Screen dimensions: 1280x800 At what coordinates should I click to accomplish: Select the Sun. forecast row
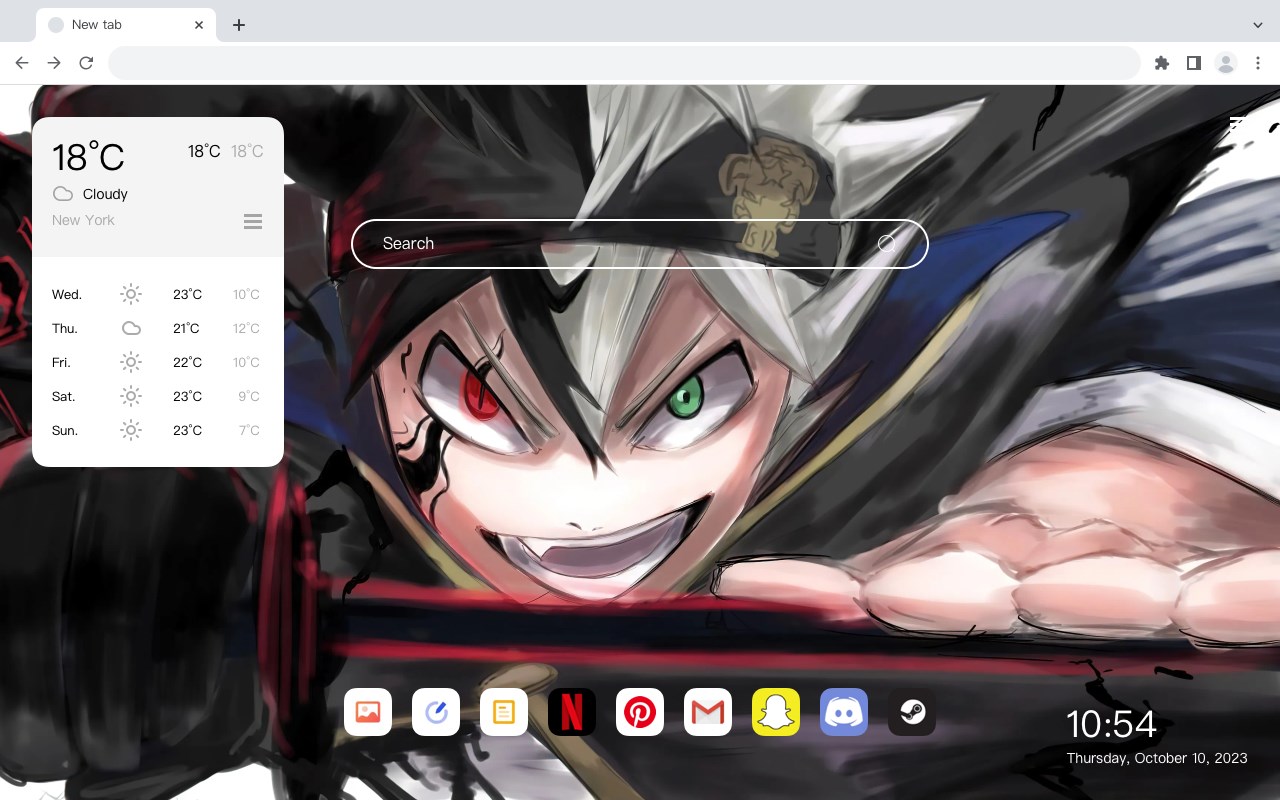tap(158, 430)
